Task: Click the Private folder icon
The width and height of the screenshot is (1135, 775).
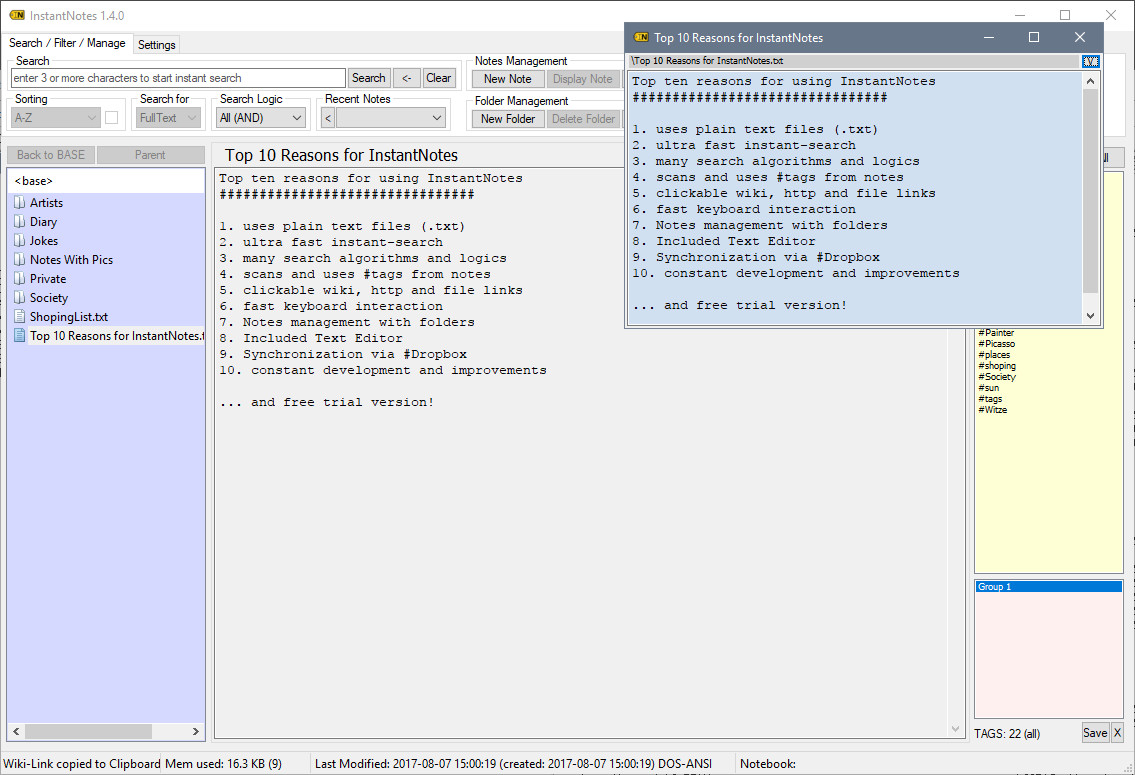Action: pos(20,279)
